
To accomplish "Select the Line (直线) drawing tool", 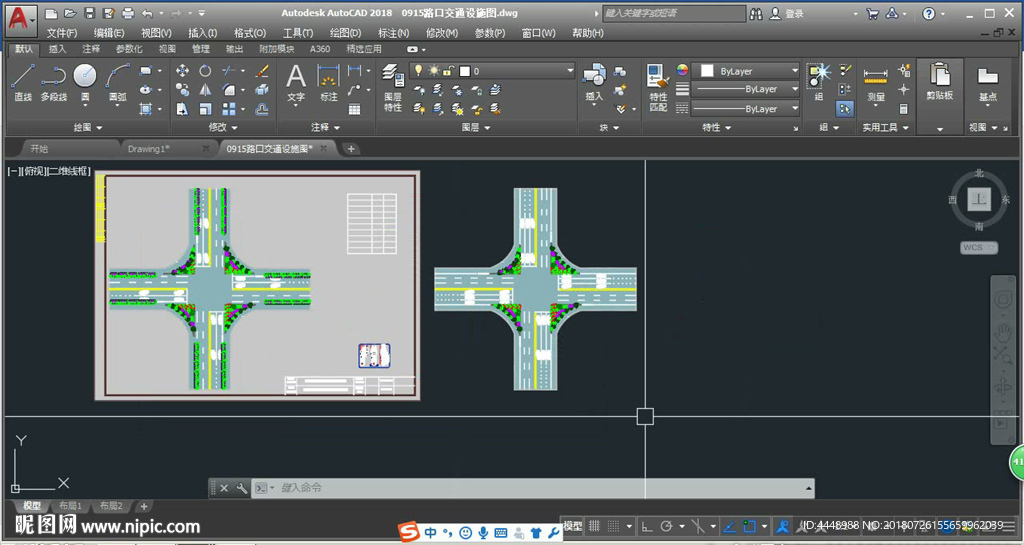I will tap(23, 82).
